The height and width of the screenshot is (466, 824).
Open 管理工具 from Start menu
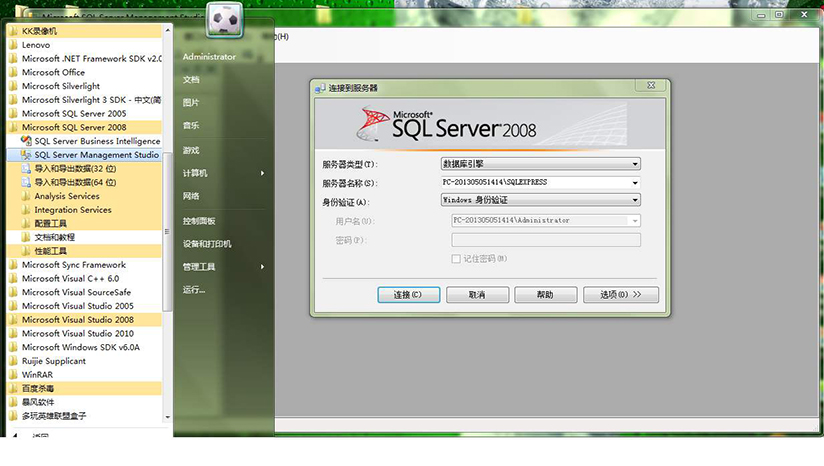(199, 267)
